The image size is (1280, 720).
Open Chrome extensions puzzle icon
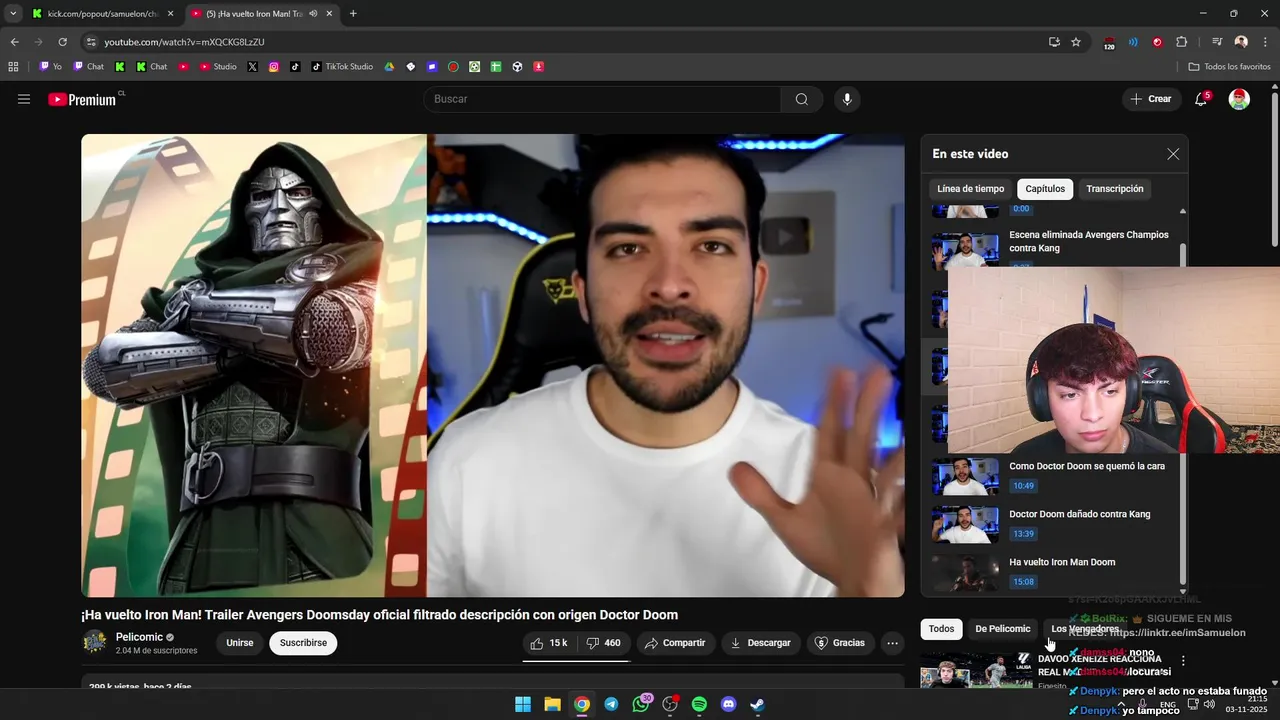coord(1181,42)
